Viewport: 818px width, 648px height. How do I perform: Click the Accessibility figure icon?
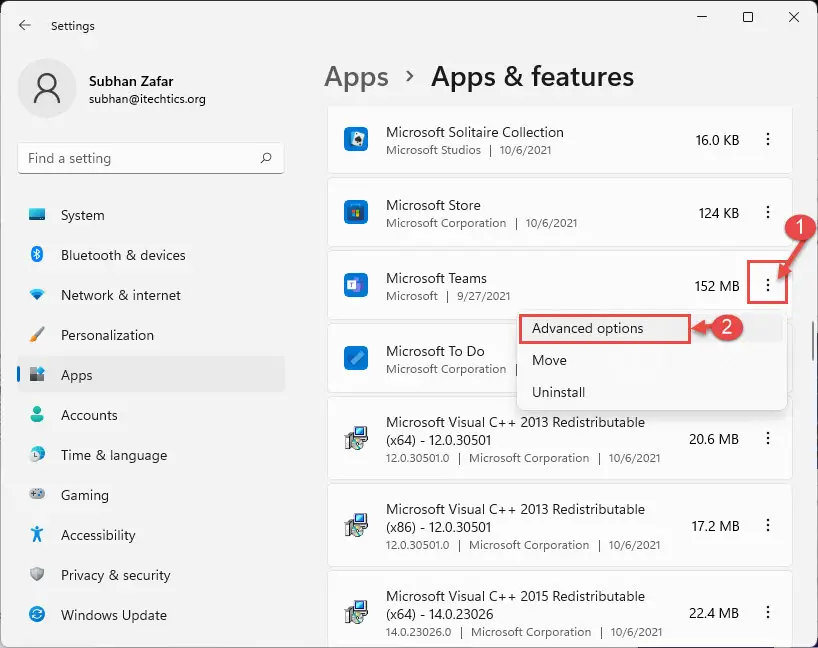pos(37,534)
